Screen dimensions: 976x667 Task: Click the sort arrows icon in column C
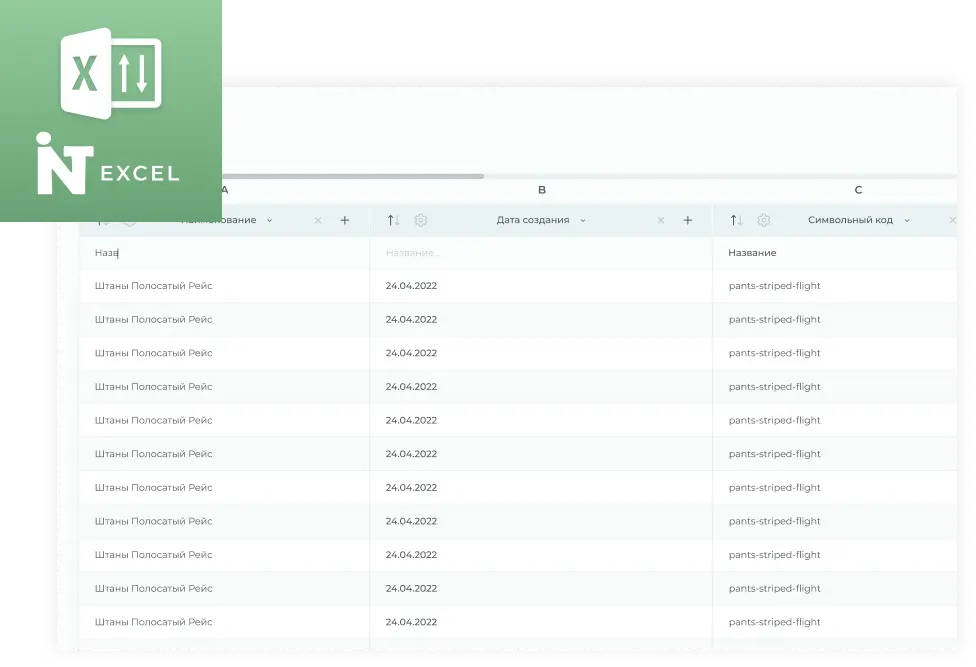[737, 220]
